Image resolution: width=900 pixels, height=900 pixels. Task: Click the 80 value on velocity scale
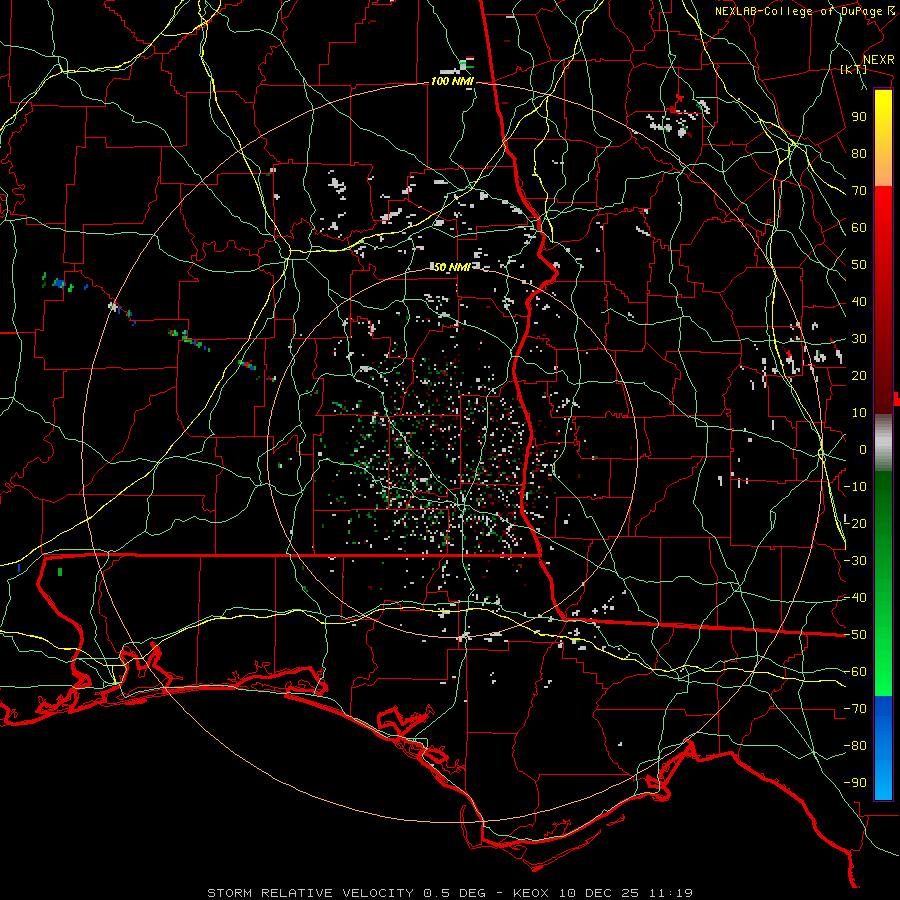[859, 153]
